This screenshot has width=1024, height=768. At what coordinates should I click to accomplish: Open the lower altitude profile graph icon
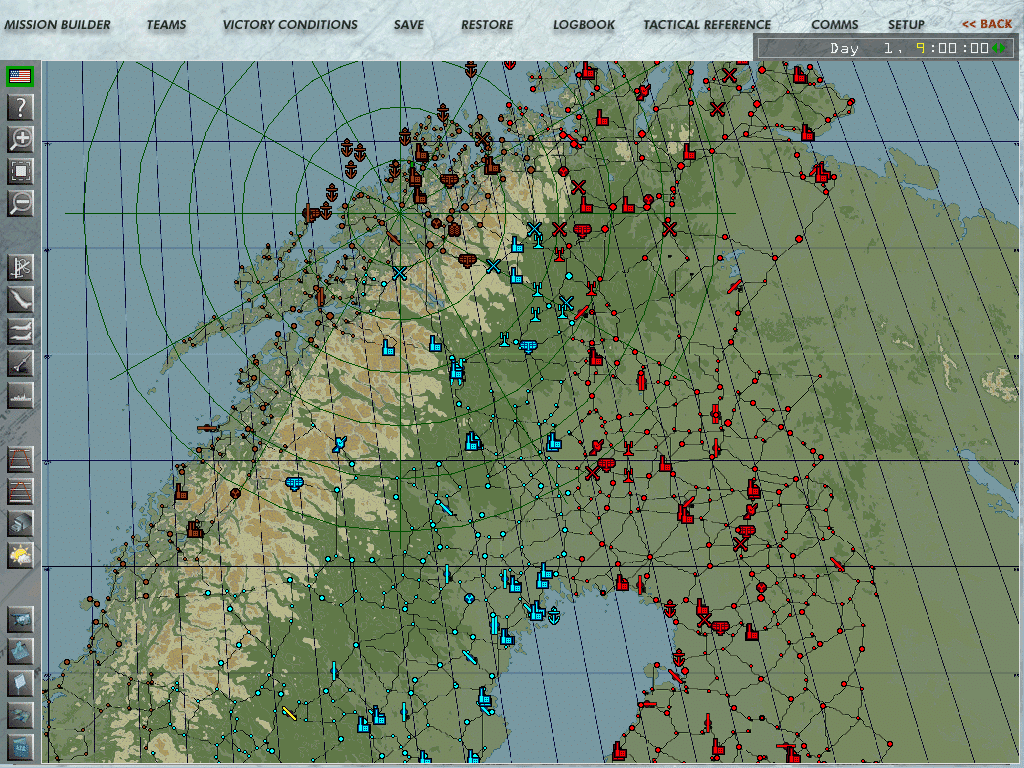(x=20, y=491)
